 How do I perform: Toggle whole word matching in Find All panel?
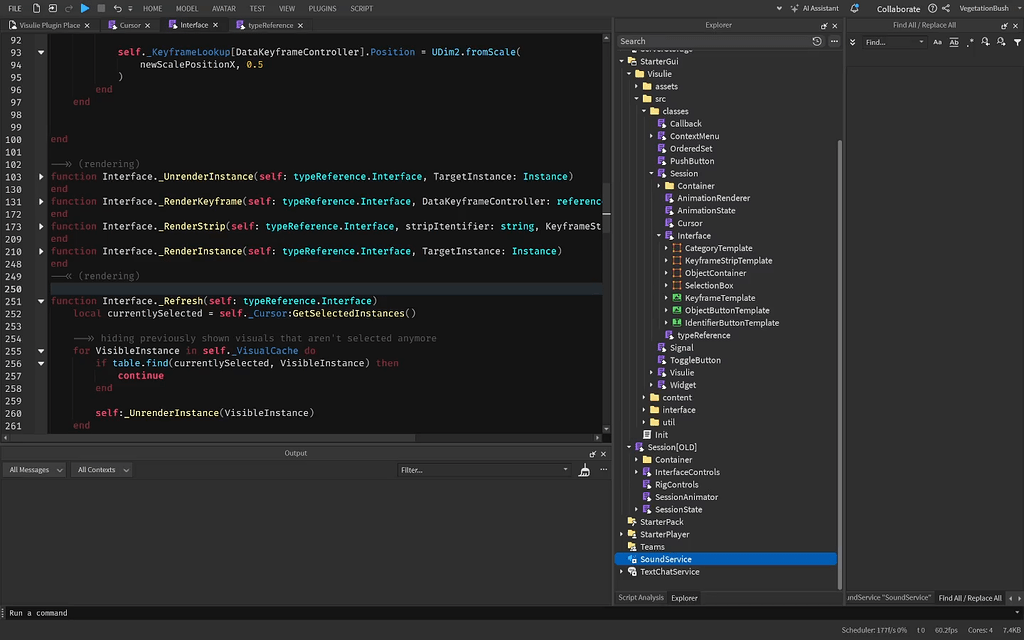pos(954,41)
